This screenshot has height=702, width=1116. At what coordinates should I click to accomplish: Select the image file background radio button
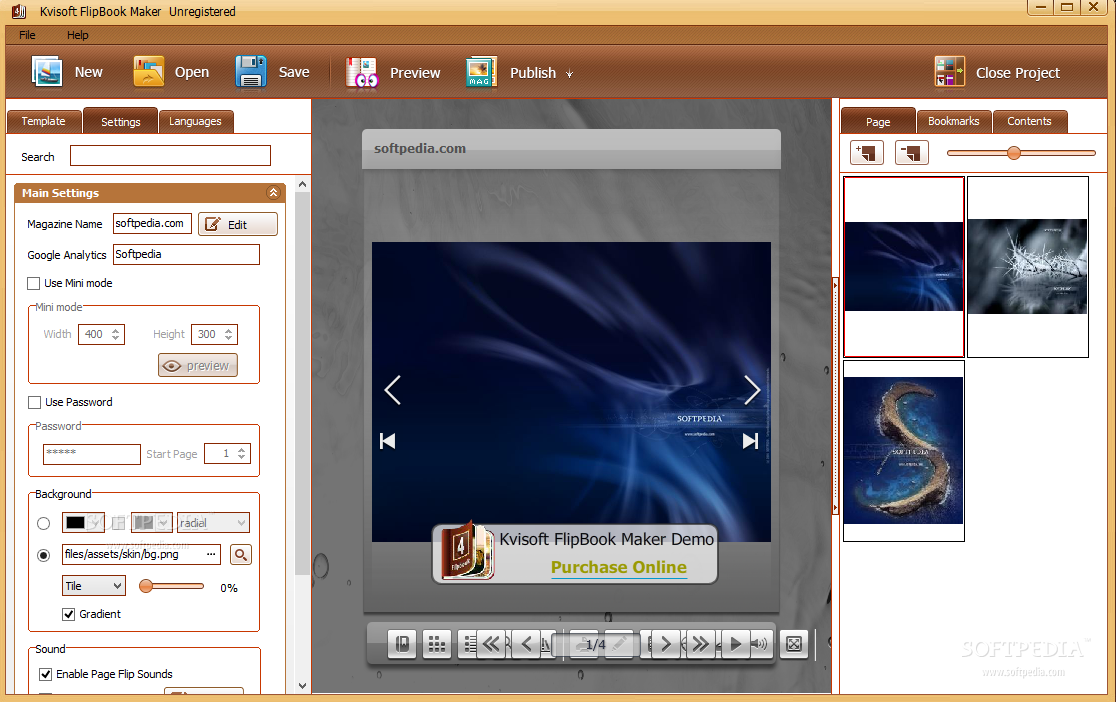click(43, 555)
